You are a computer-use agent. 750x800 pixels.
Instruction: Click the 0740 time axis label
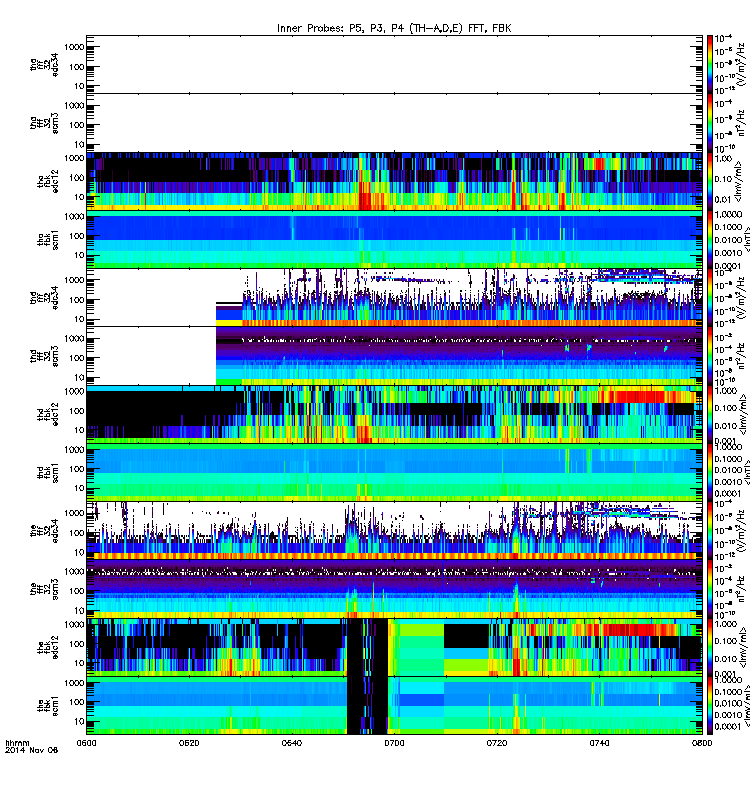pyautogui.click(x=599, y=743)
